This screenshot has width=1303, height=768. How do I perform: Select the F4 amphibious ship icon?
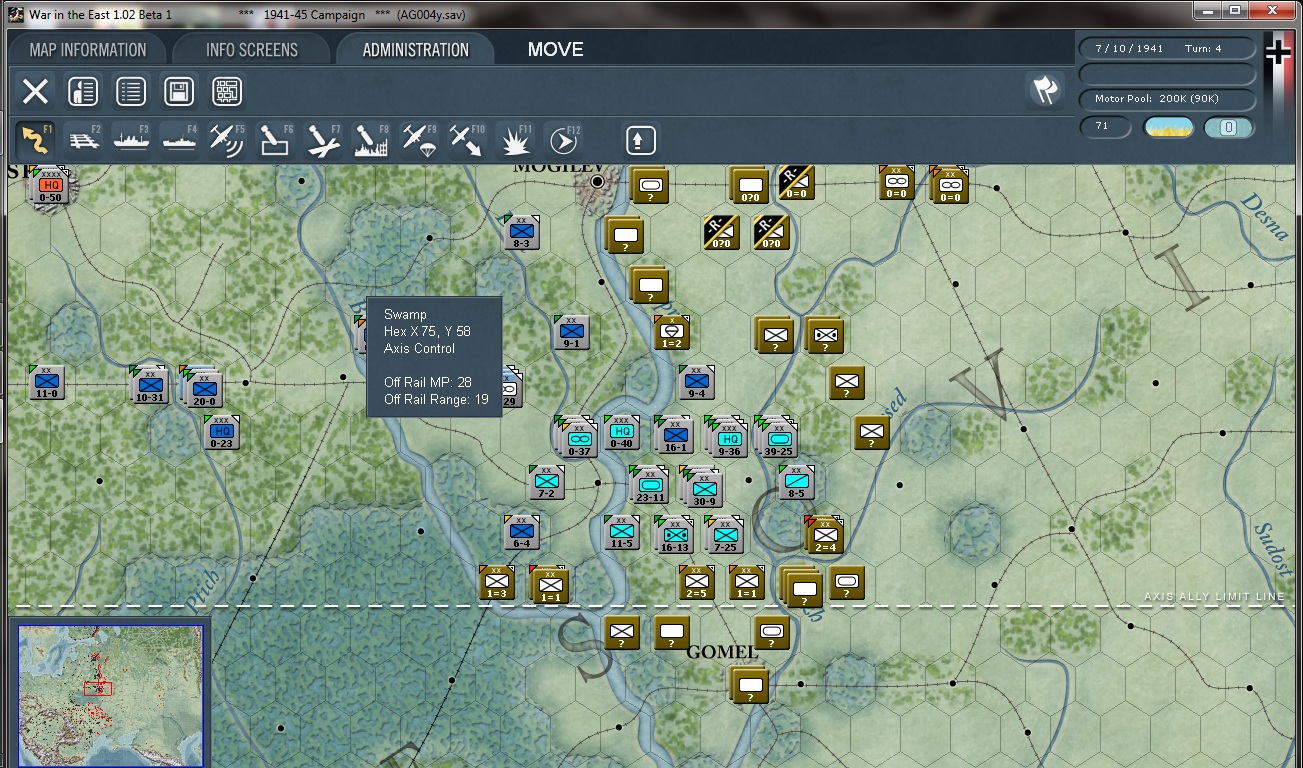(180, 140)
